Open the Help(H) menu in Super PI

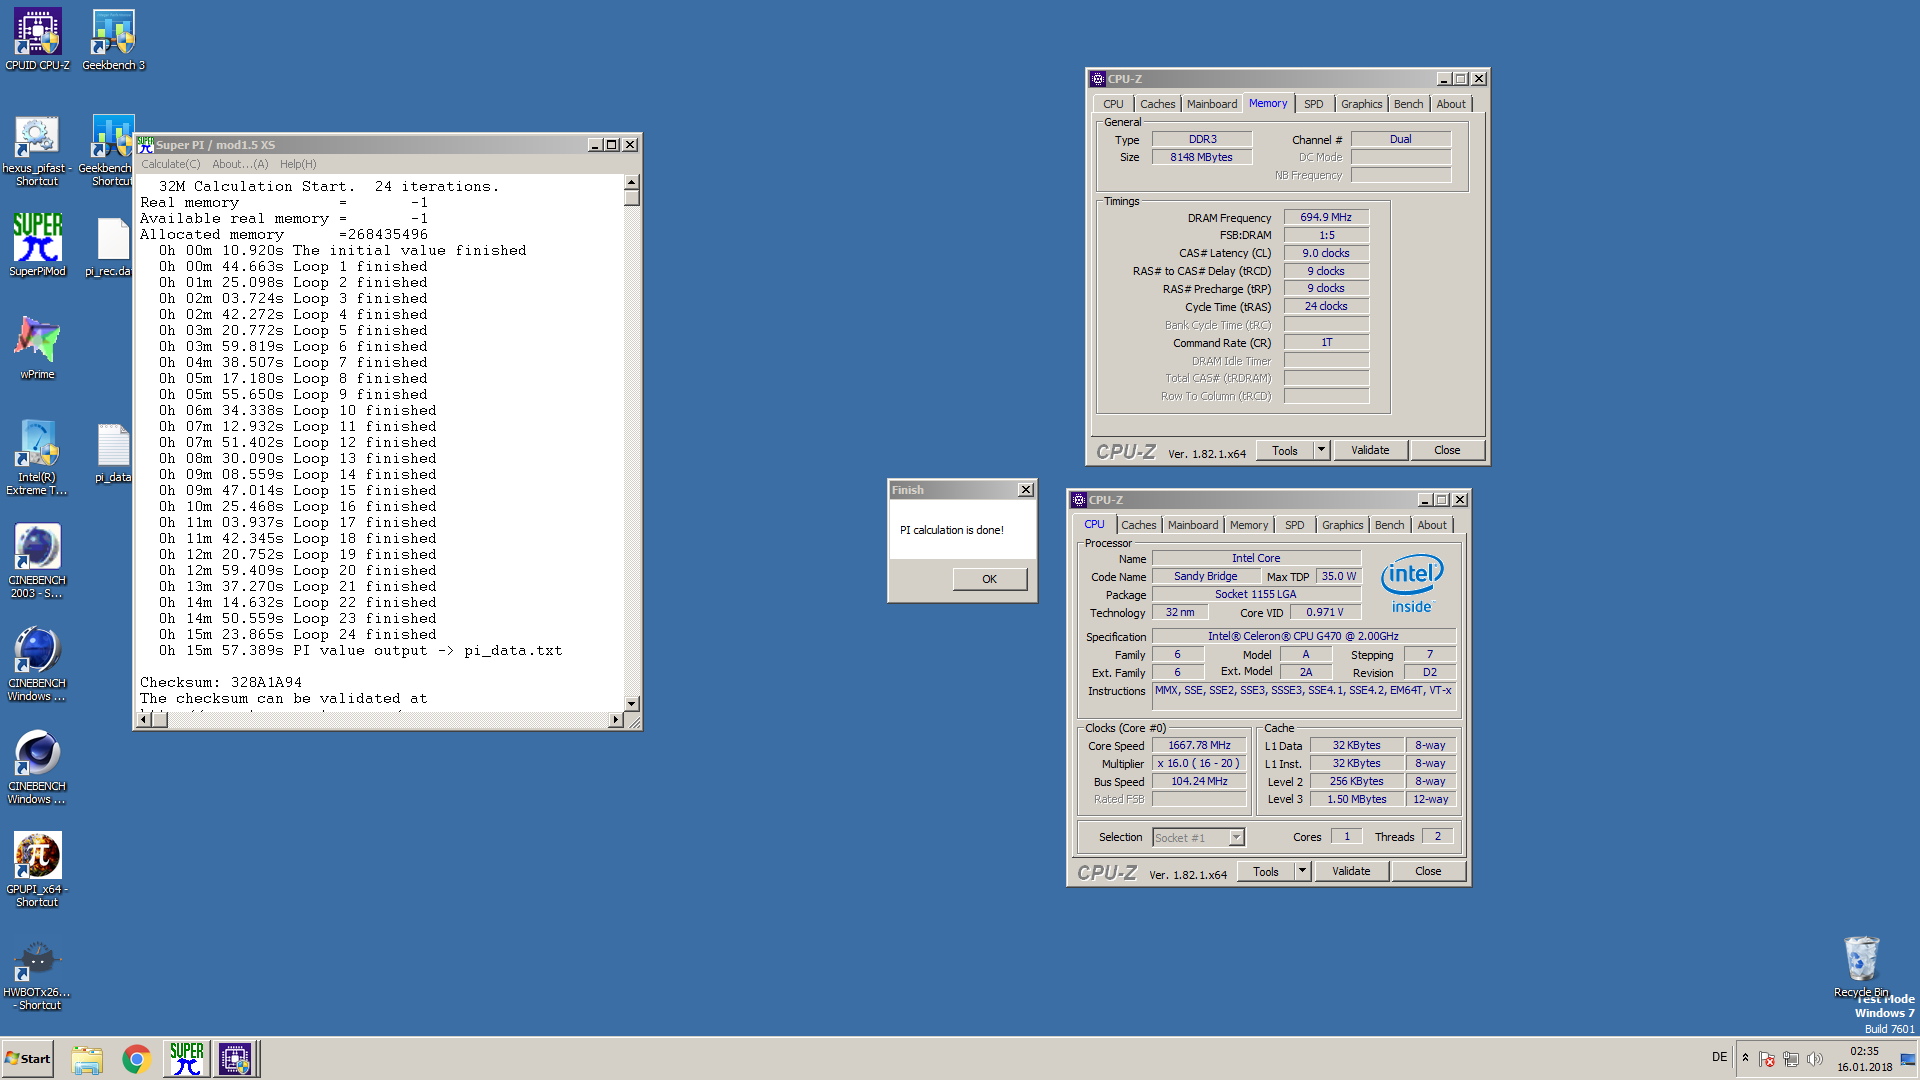(x=298, y=164)
